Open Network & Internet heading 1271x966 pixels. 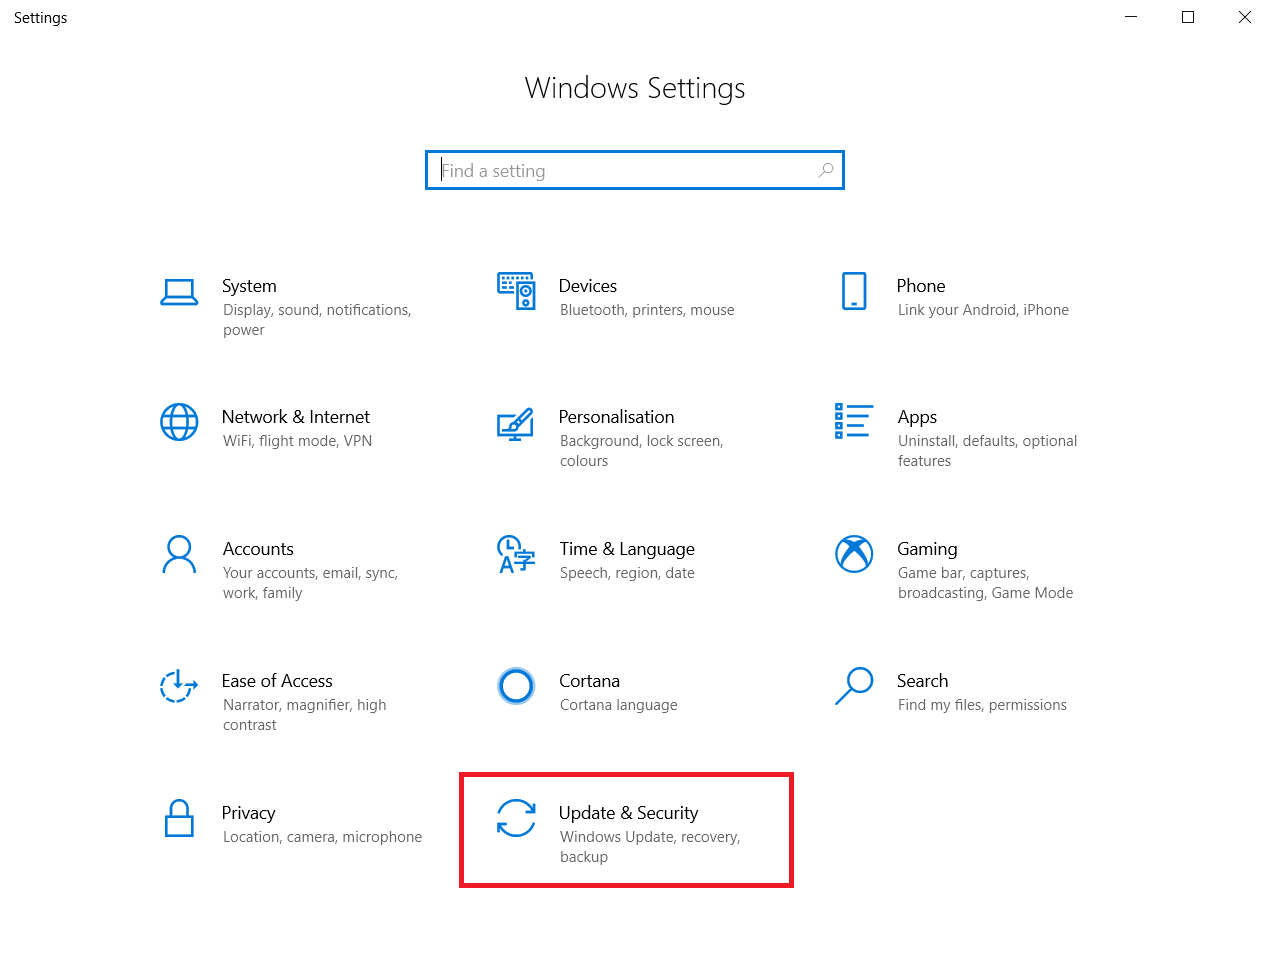tap(296, 417)
